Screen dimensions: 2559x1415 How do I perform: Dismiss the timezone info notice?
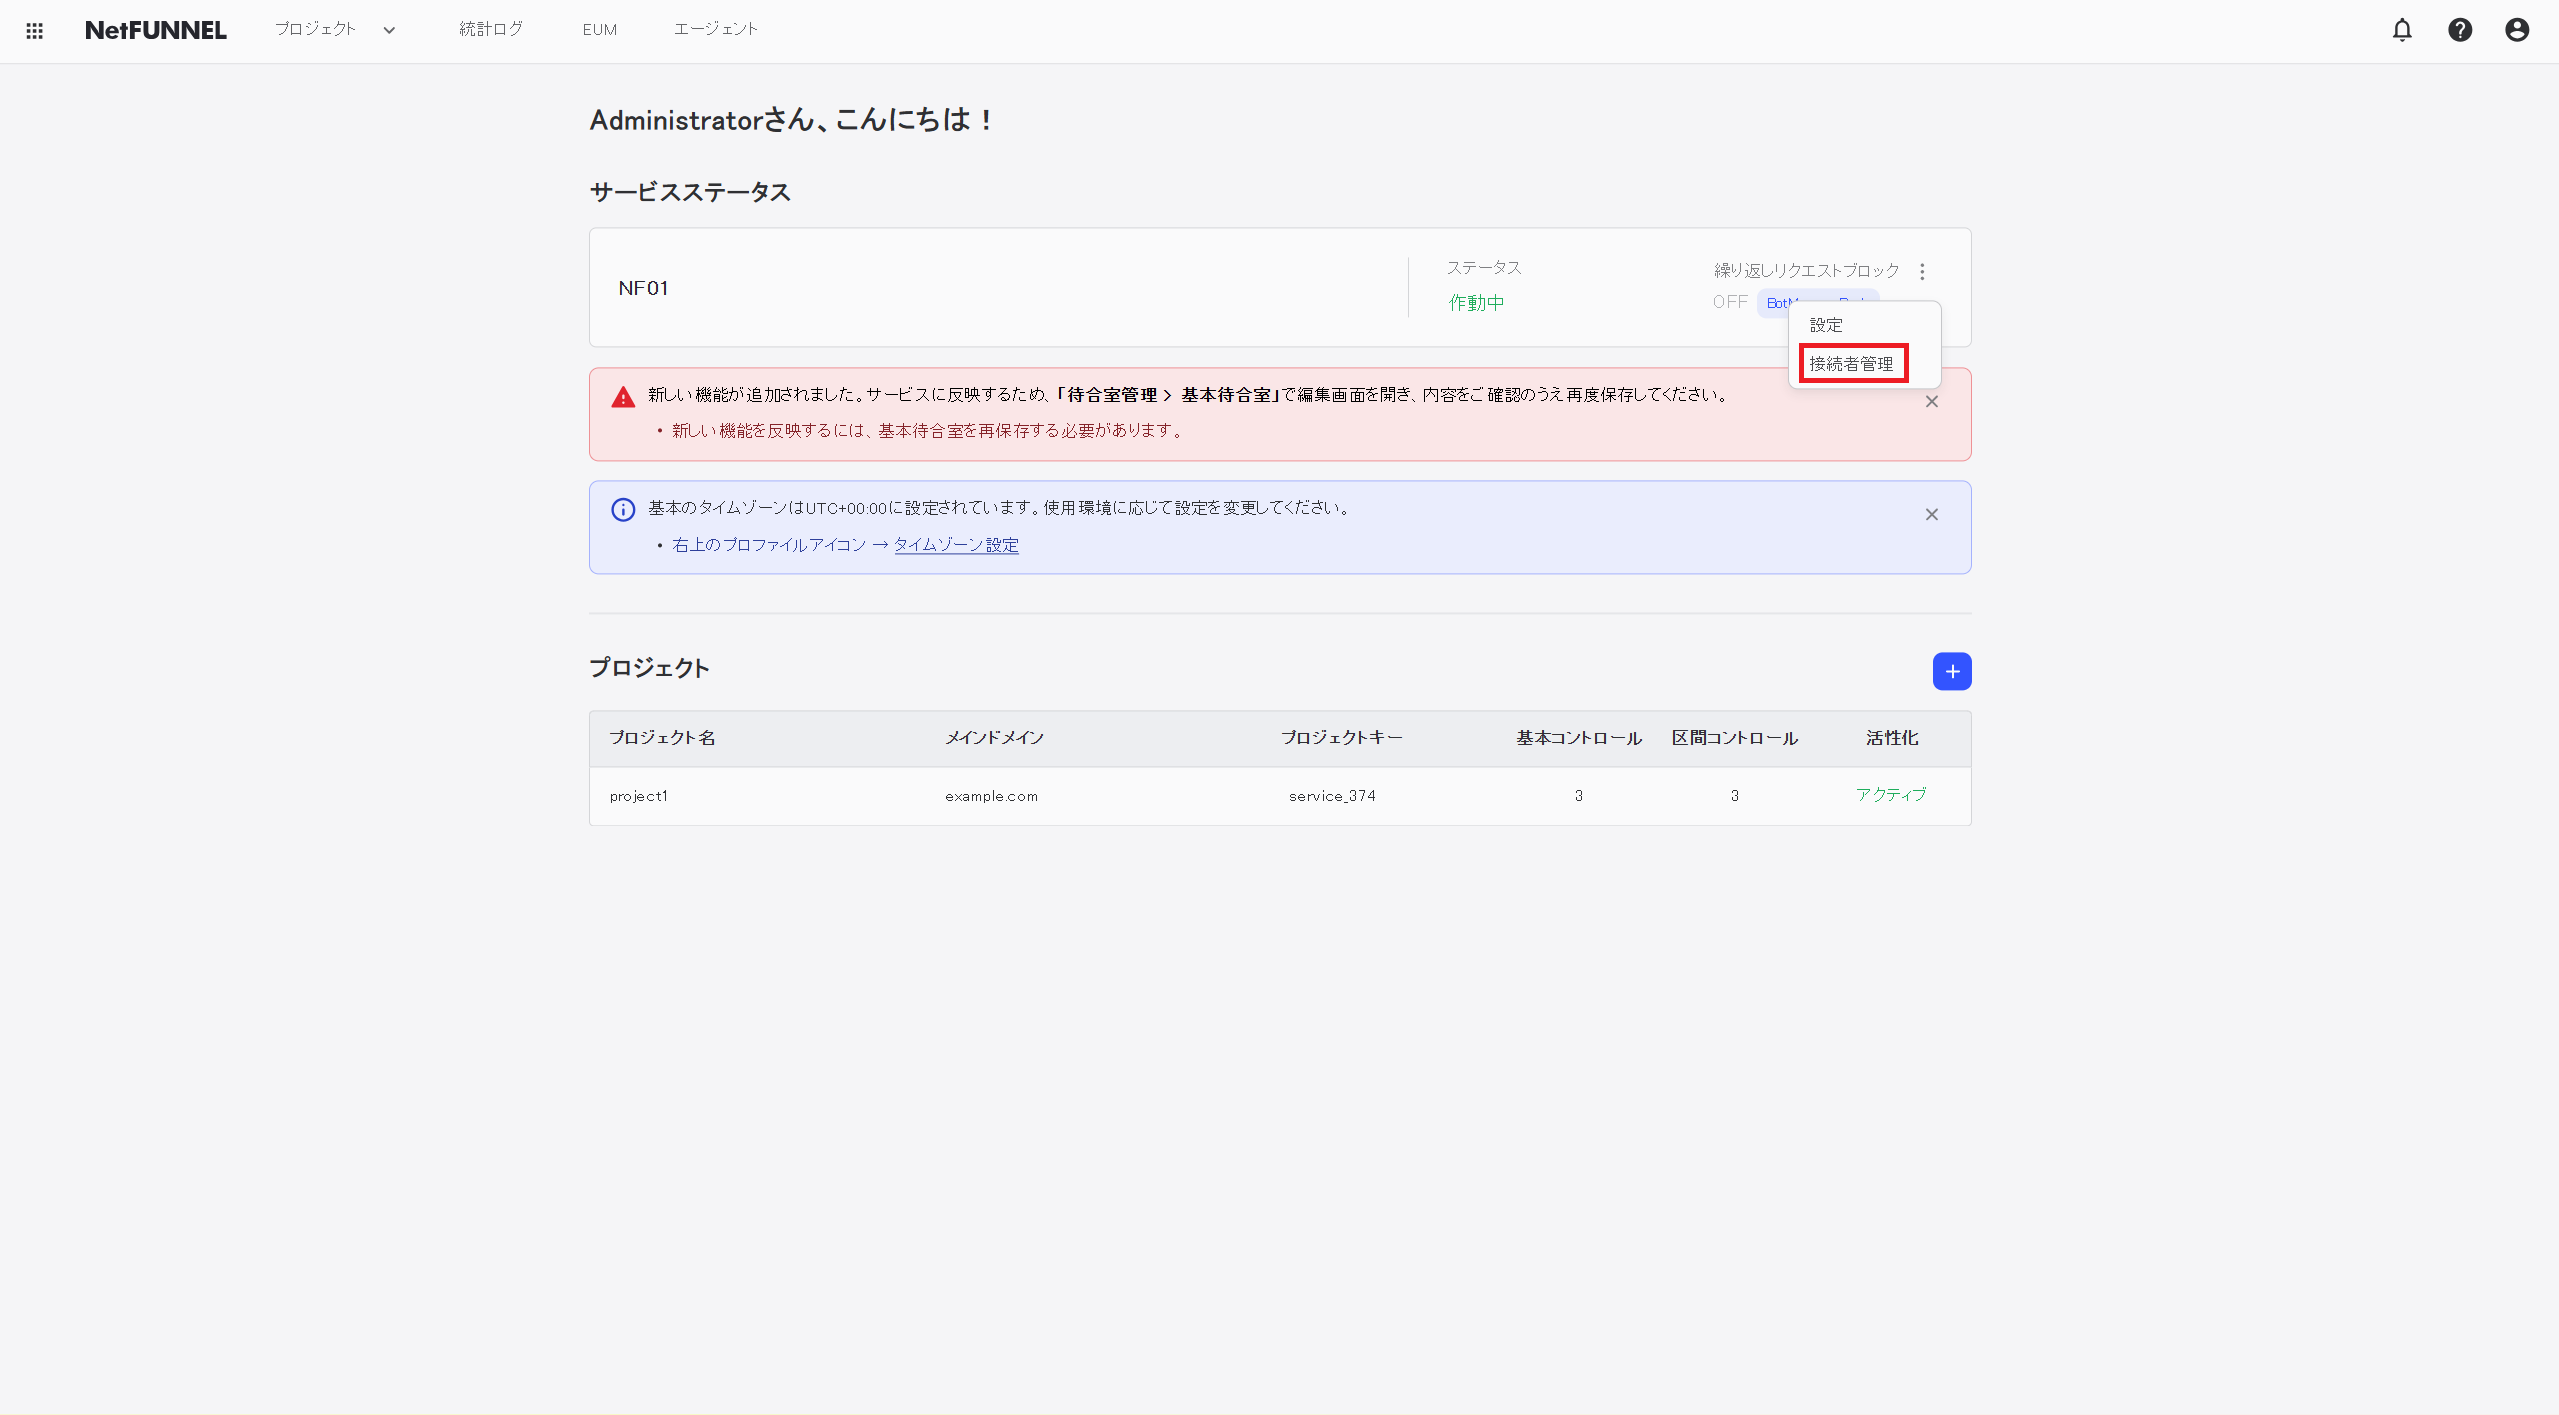point(1930,514)
